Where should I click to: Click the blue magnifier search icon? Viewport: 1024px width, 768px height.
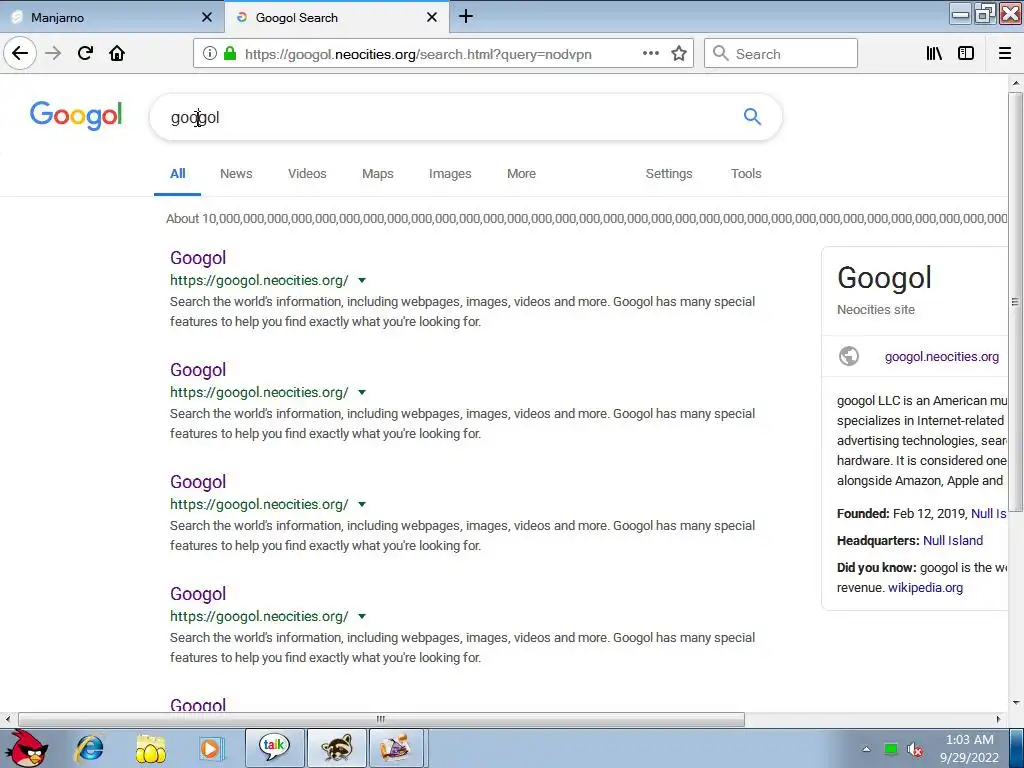click(x=752, y=117)
